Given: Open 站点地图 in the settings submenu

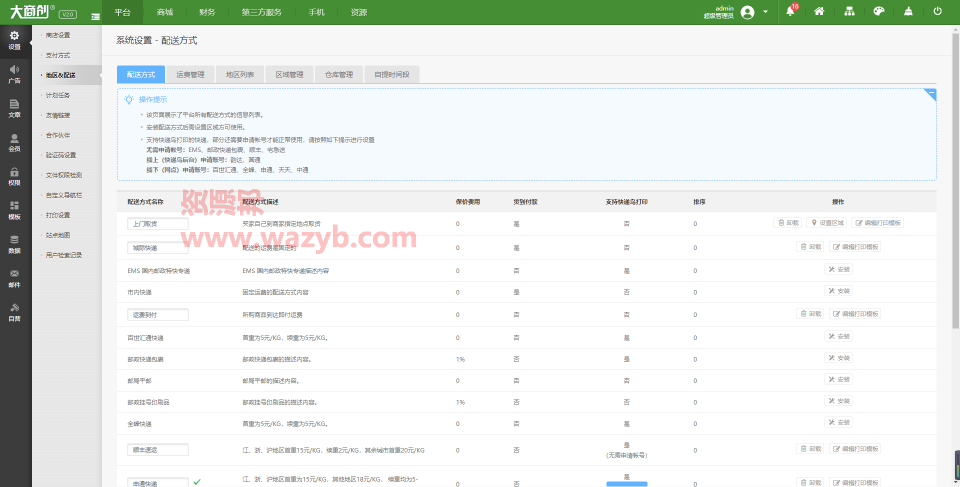Looking at the screenshot, I should pyautogui.click(x=58, y=235).
